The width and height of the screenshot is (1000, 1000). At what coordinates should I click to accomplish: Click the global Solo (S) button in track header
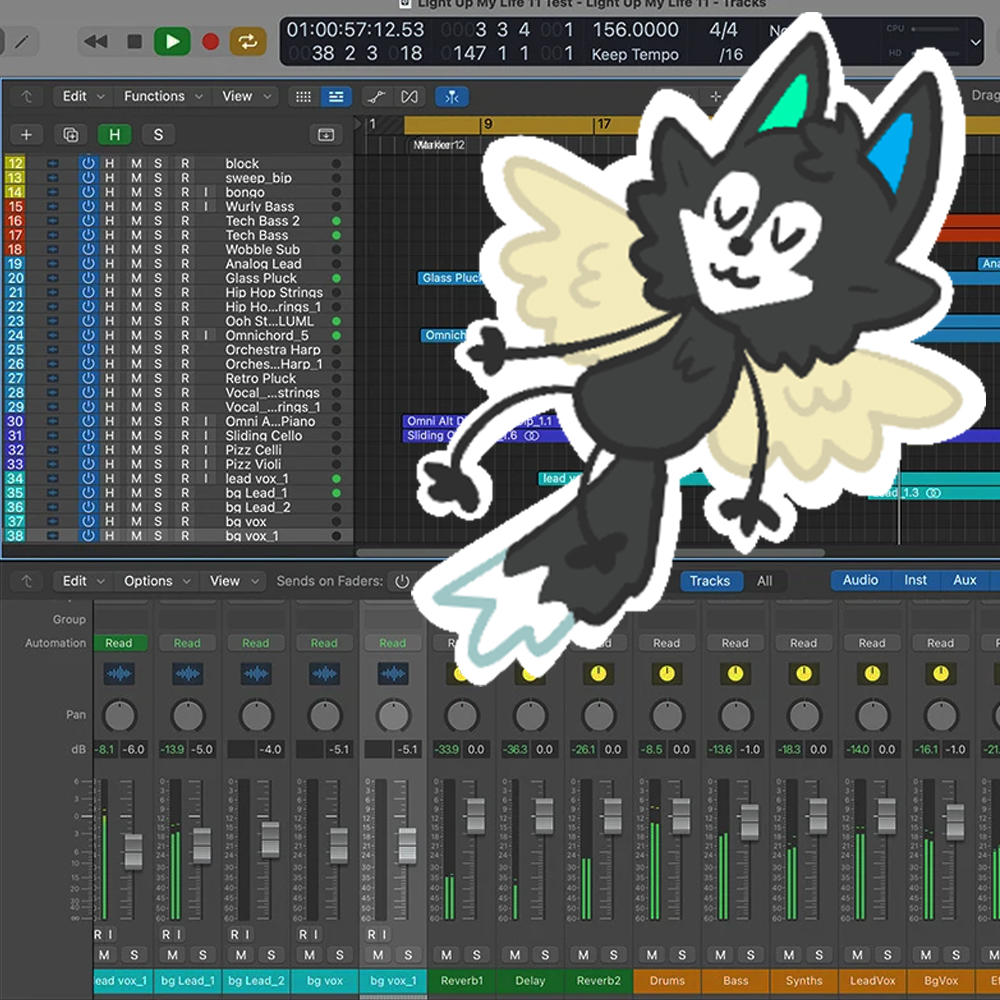[x=158, y=135]
